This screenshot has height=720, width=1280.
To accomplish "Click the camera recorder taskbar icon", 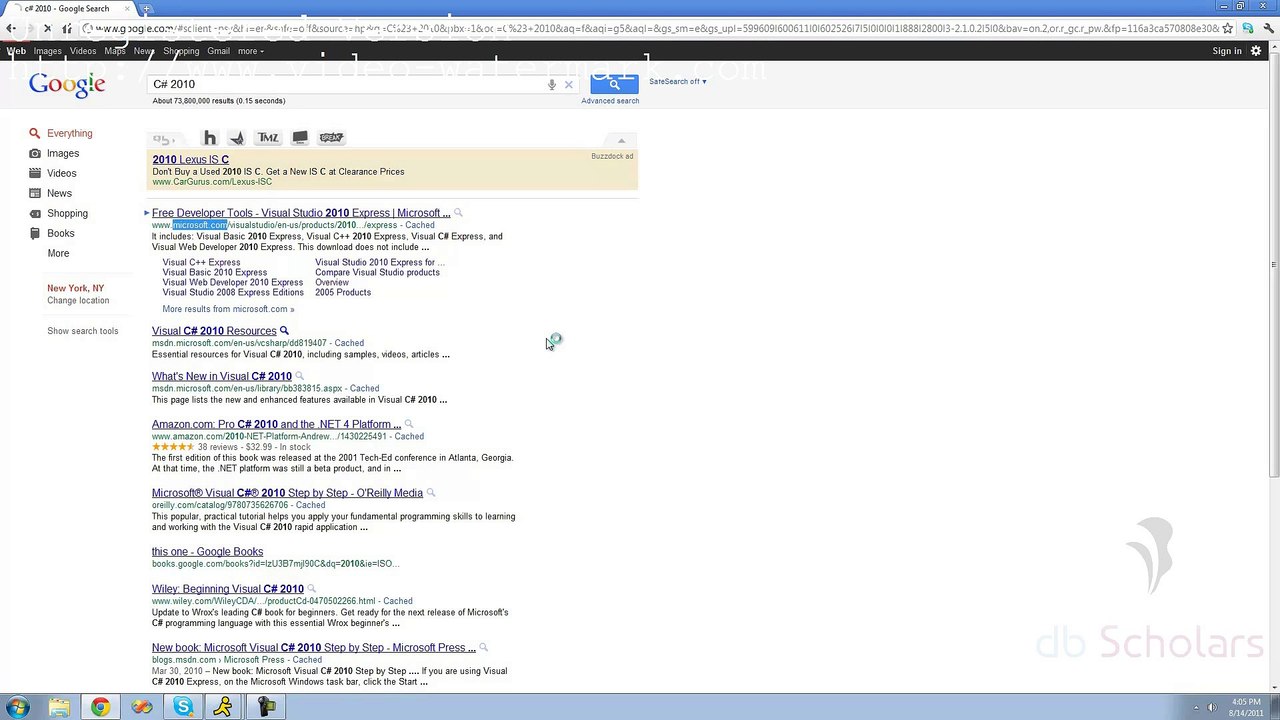I will click(x=266, y=707).
